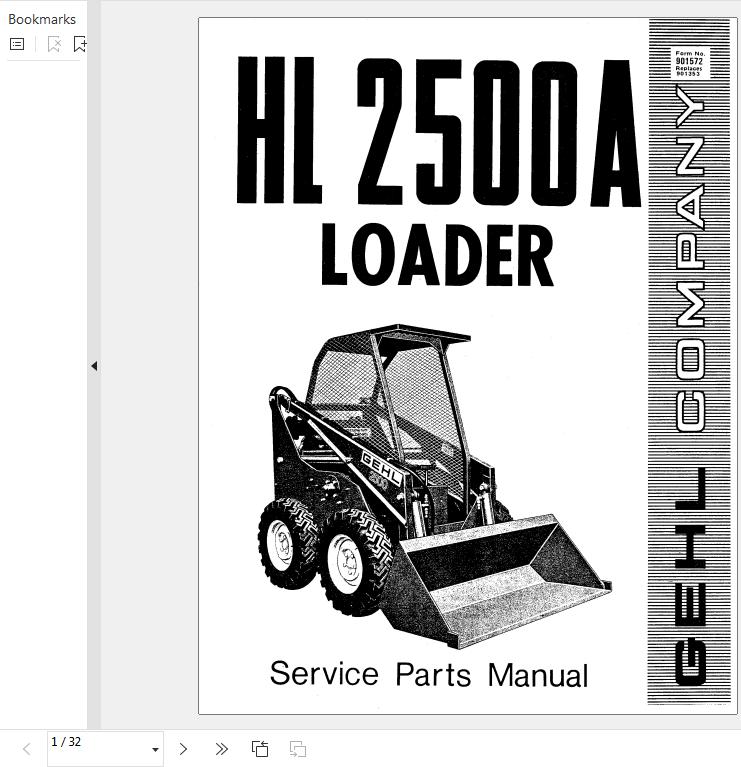
Task: Click the Service Parts Manual text
Action: [429, 674]
